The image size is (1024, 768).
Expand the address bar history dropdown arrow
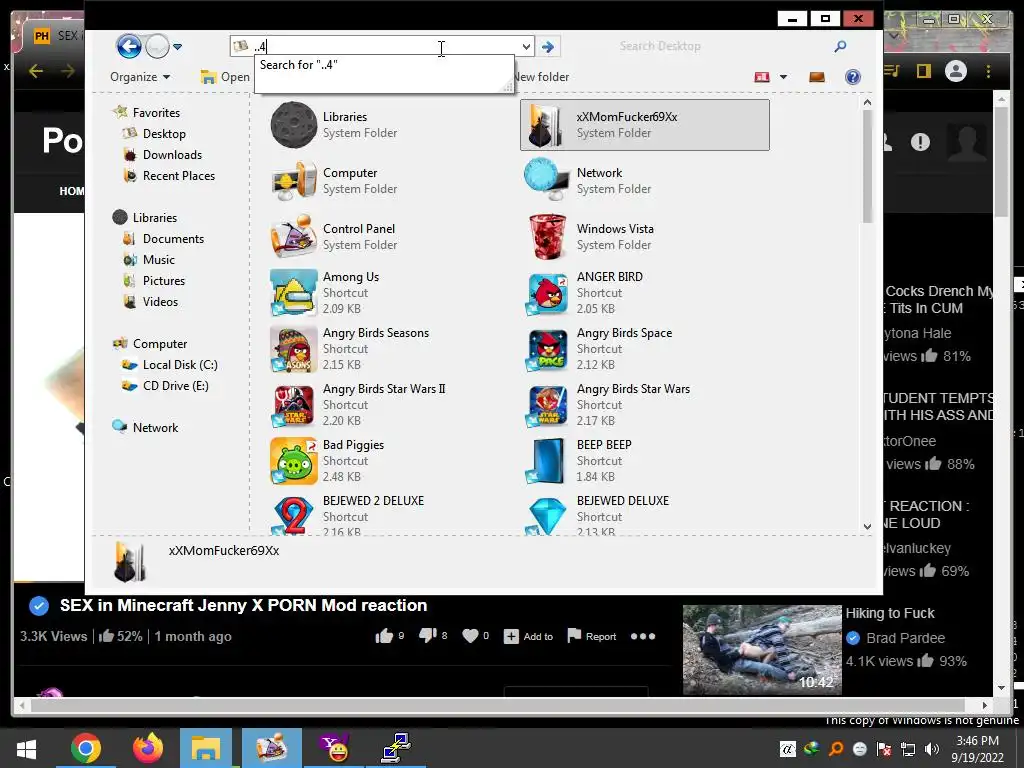[x=526, y=46]
